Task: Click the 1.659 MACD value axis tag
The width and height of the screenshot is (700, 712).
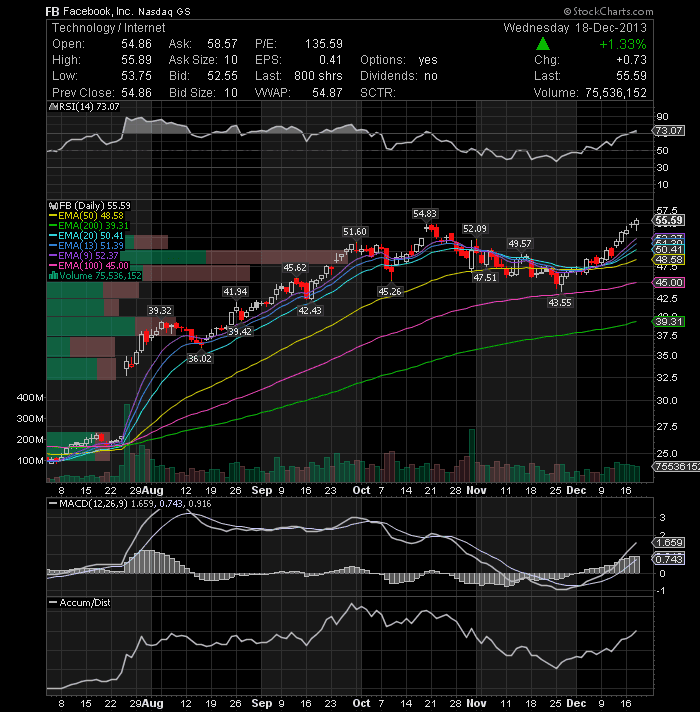Action: click(669, 543)
